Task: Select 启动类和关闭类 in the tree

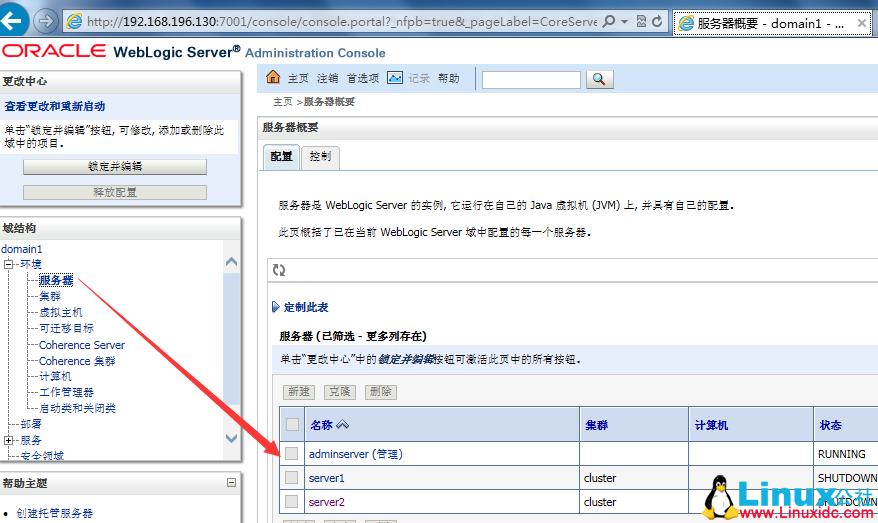Action: point(77,408)
